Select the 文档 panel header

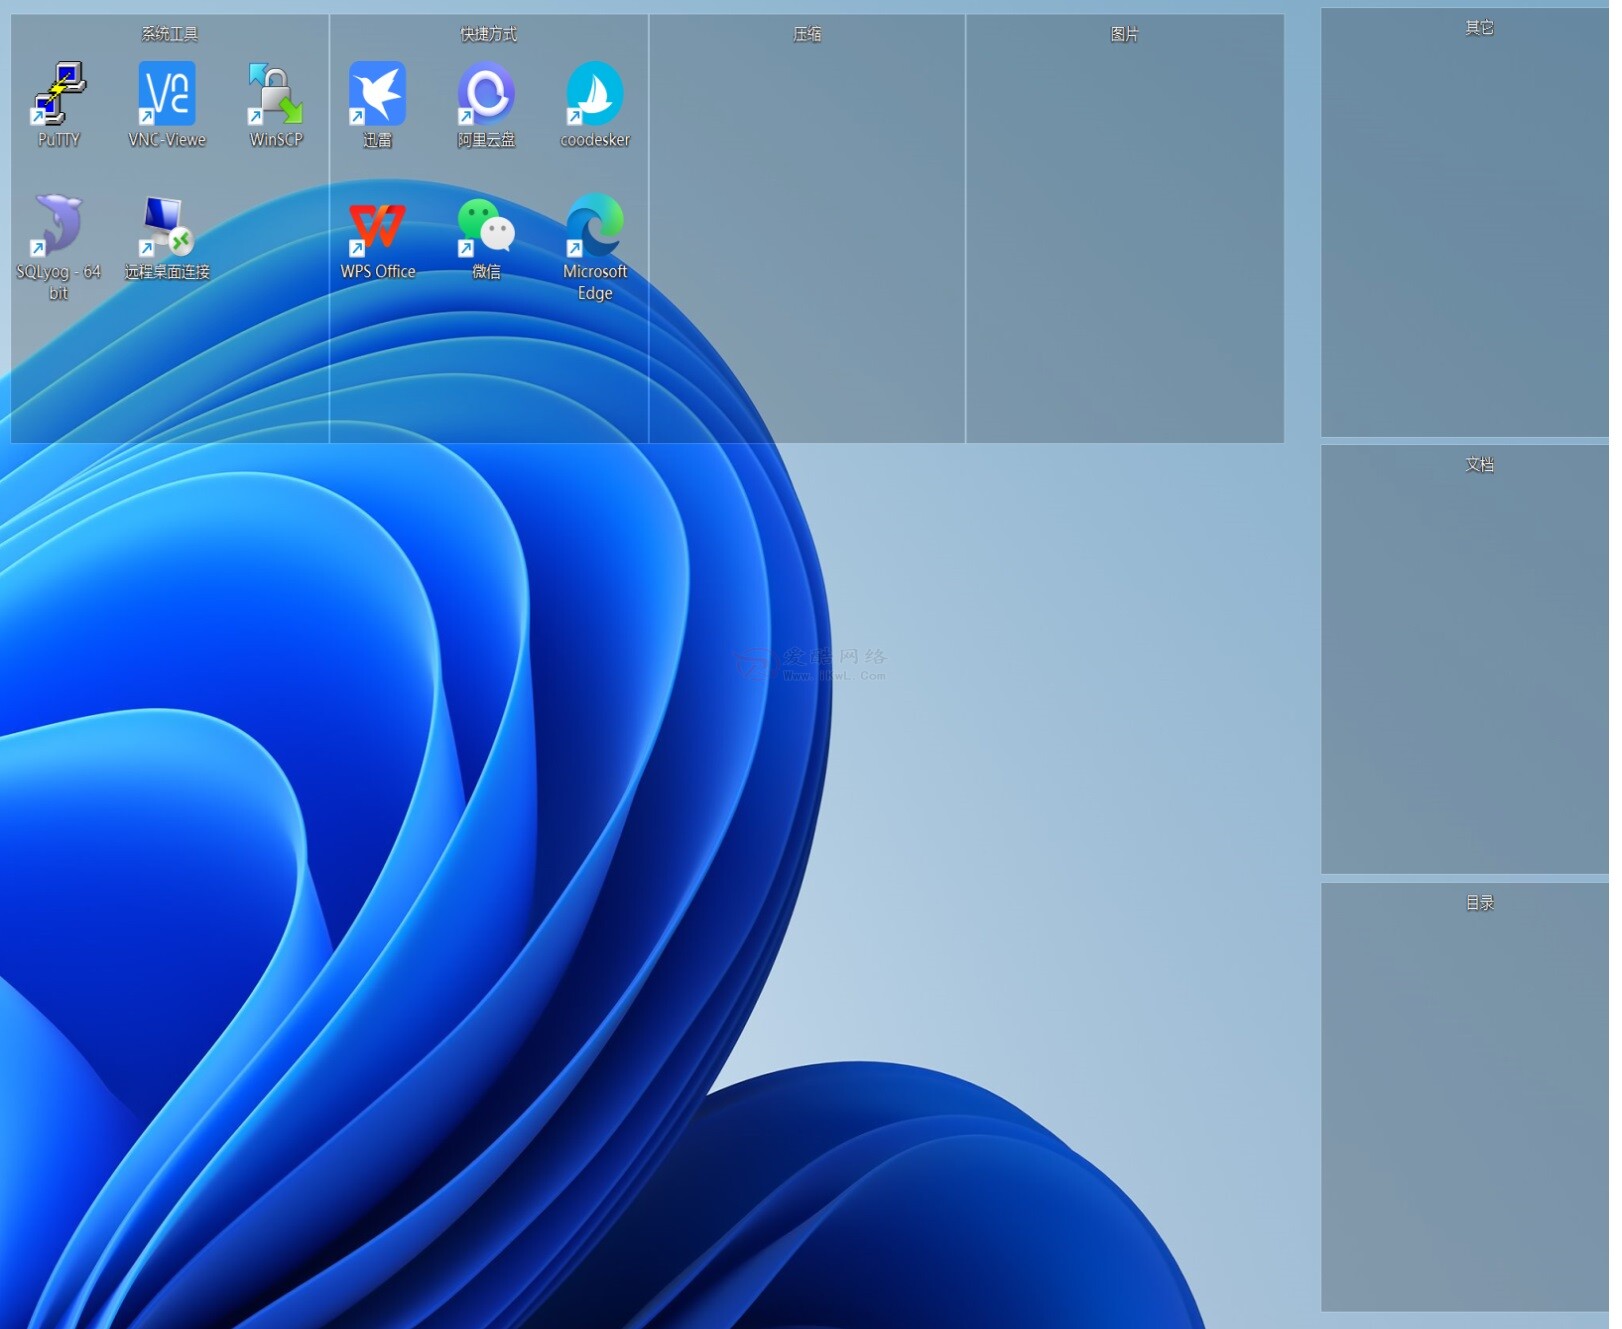1479,465
